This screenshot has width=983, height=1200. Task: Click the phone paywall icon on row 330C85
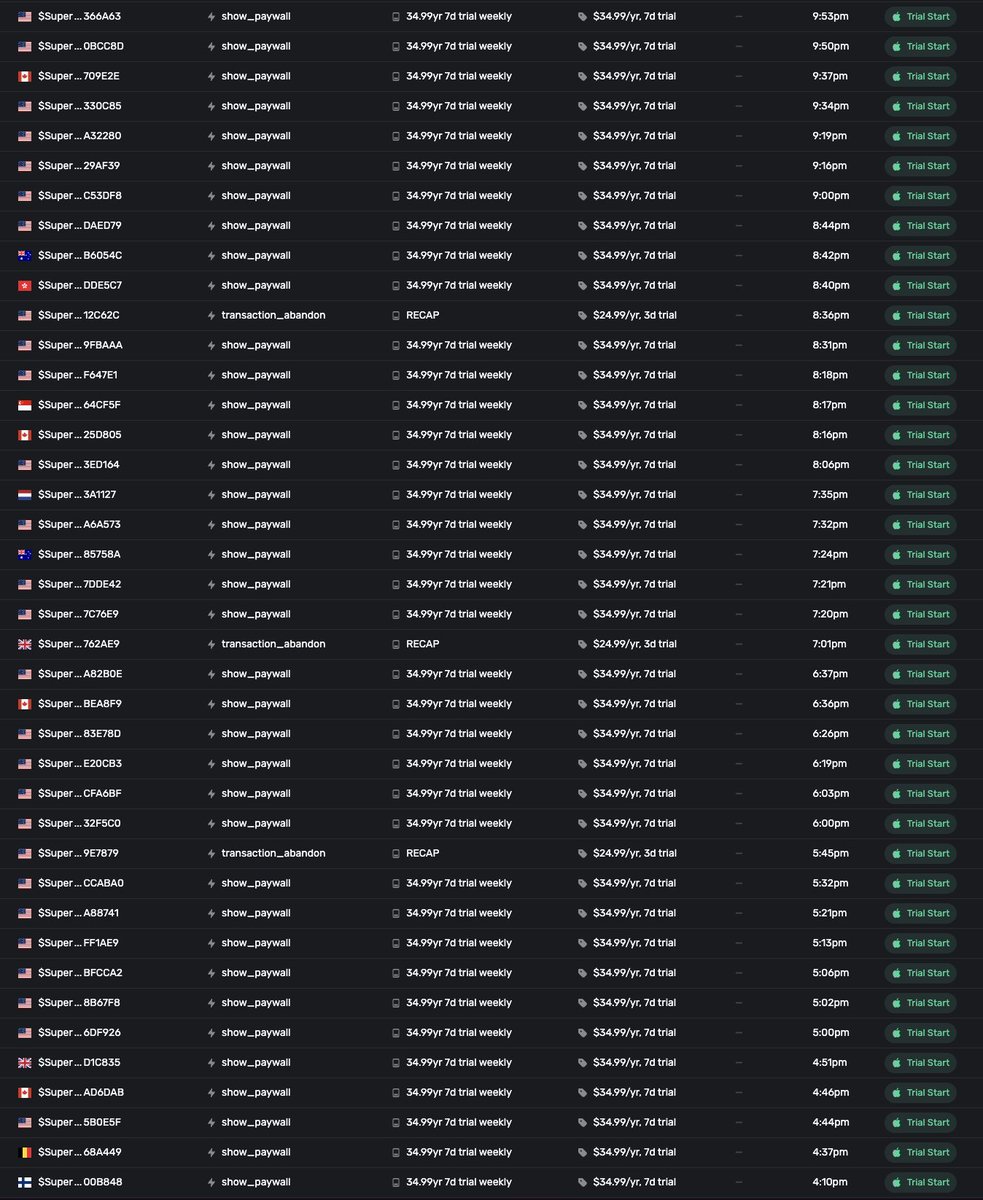[396, 106]
